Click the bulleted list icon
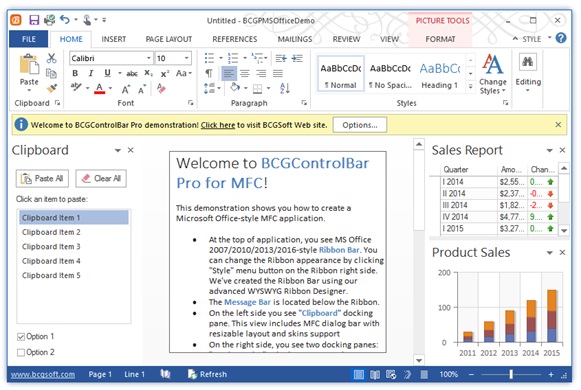Screen dimensions: 581x390 209,58
